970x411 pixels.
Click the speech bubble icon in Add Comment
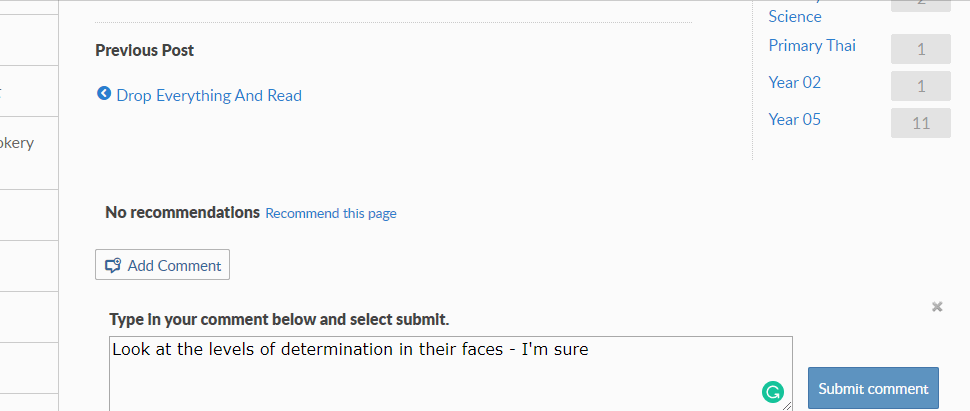(113, 266)
